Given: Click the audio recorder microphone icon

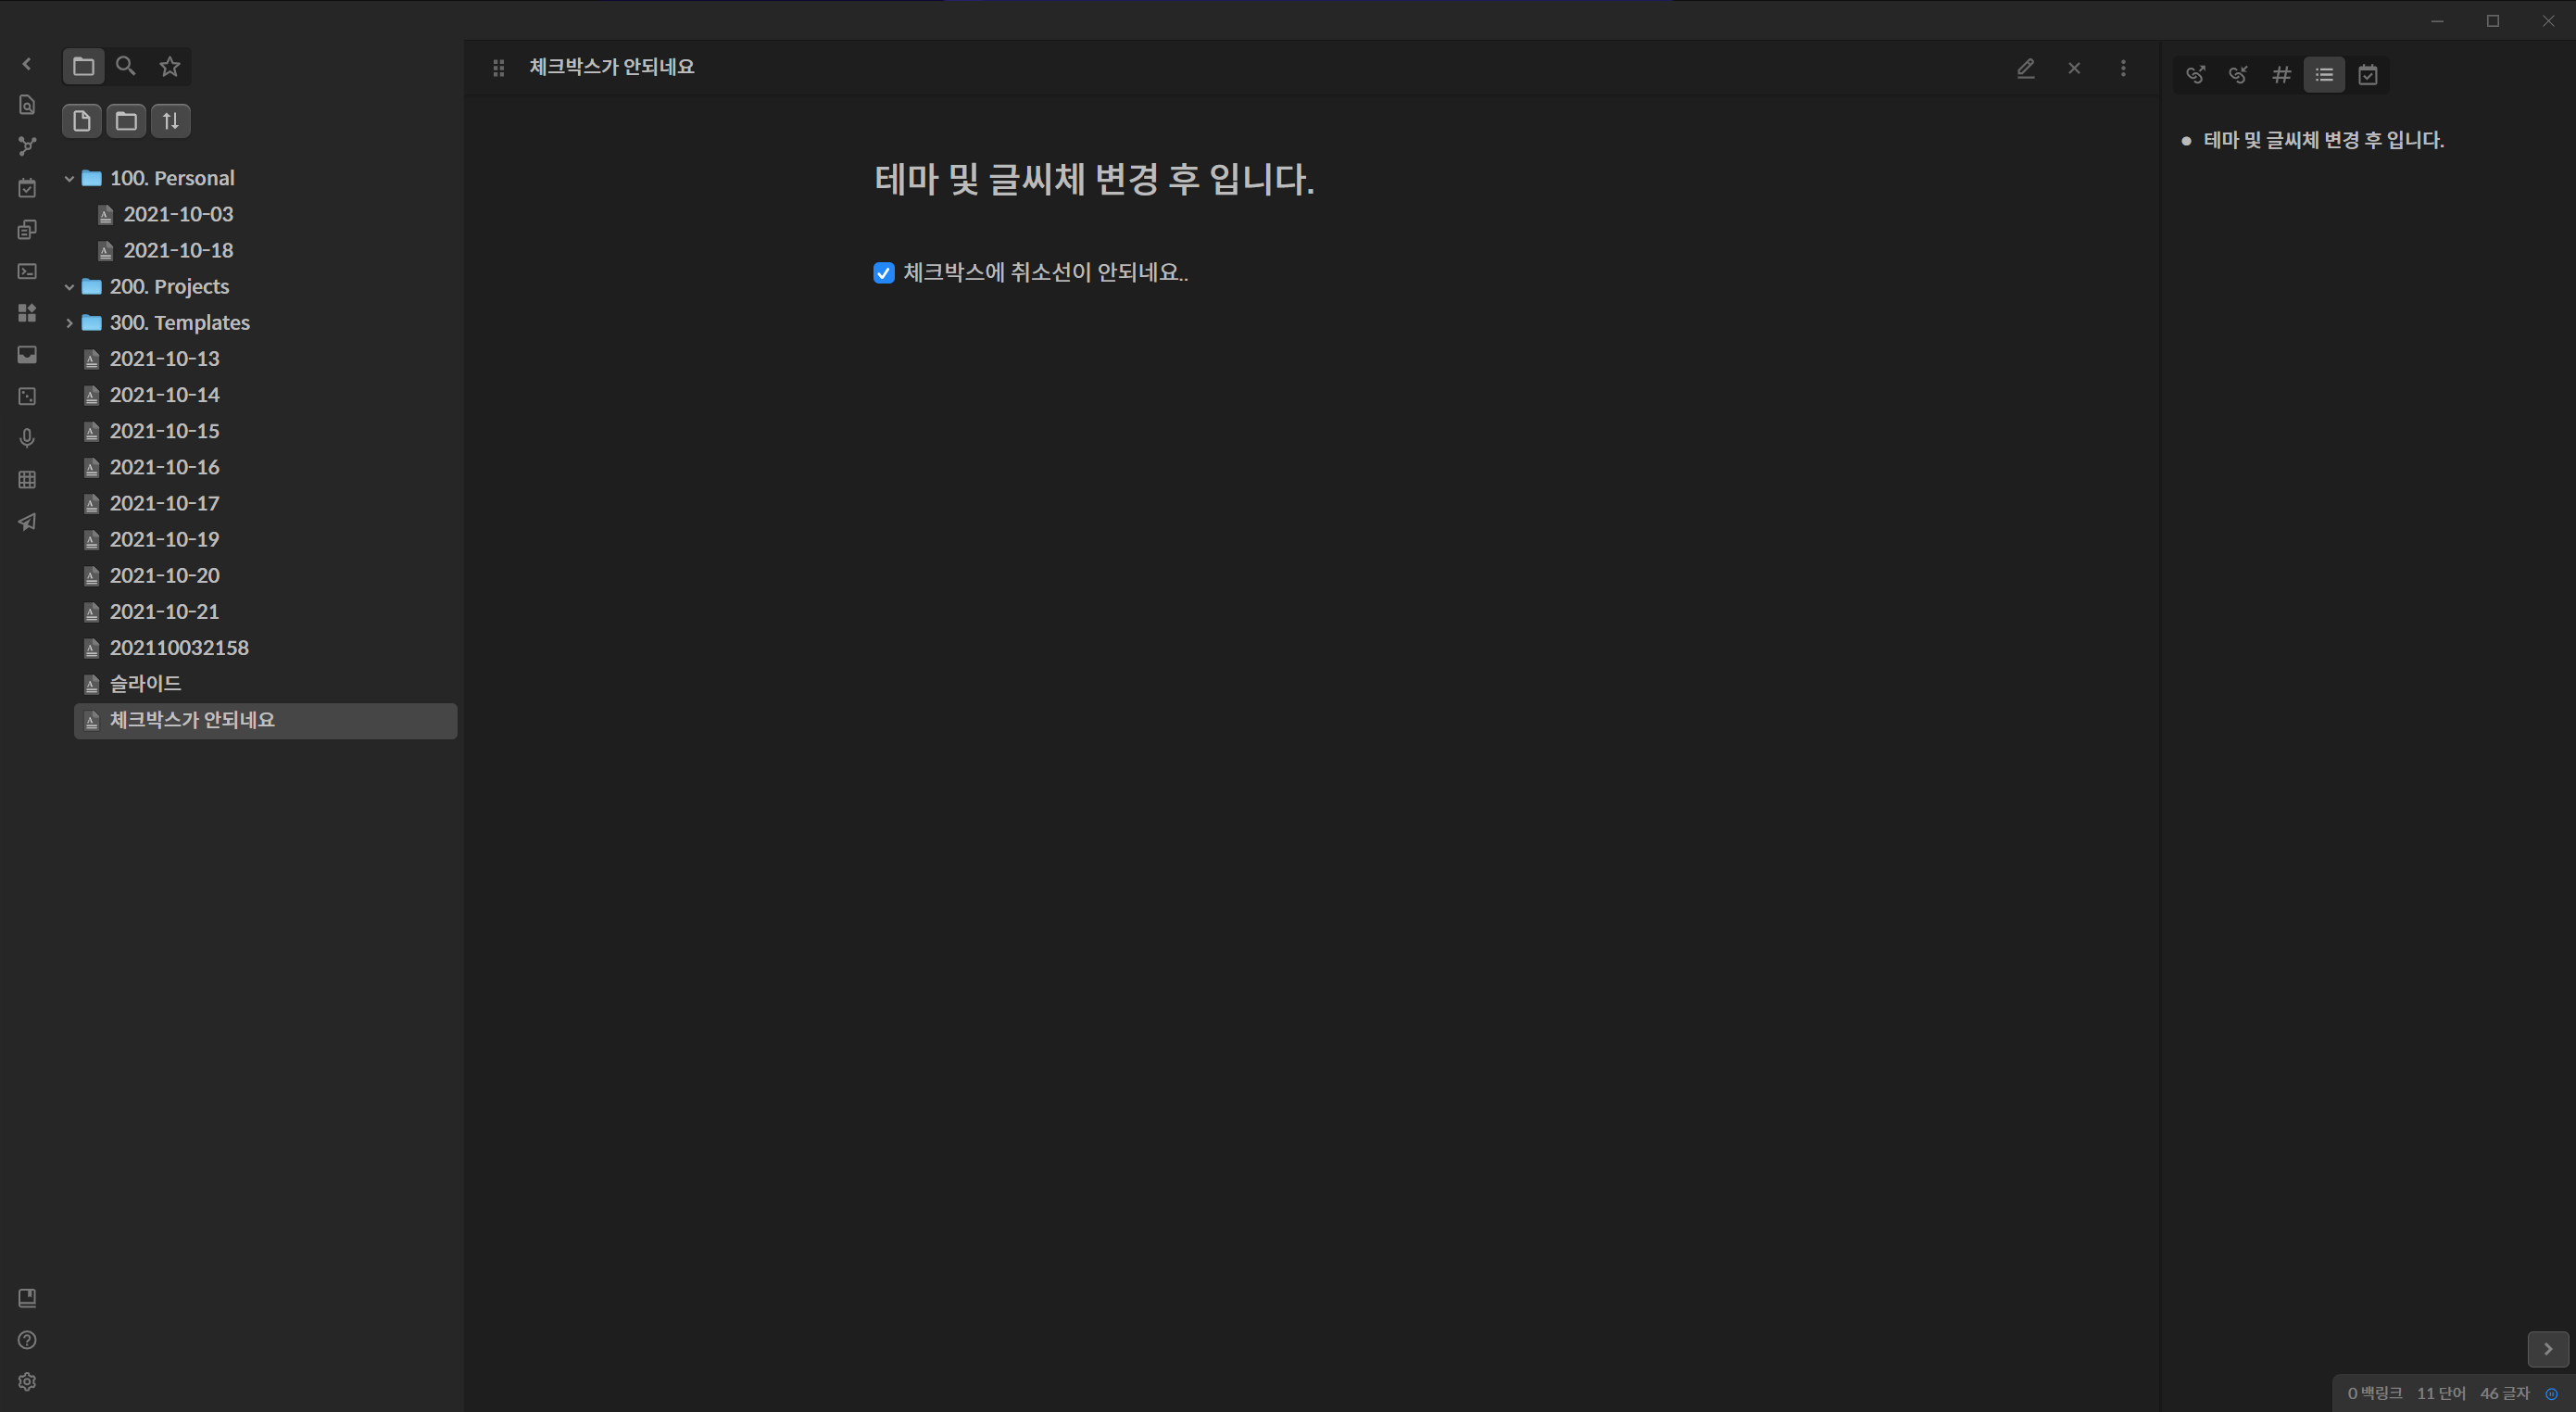Looking at the screenshot, I should click(x=27, y=438).
